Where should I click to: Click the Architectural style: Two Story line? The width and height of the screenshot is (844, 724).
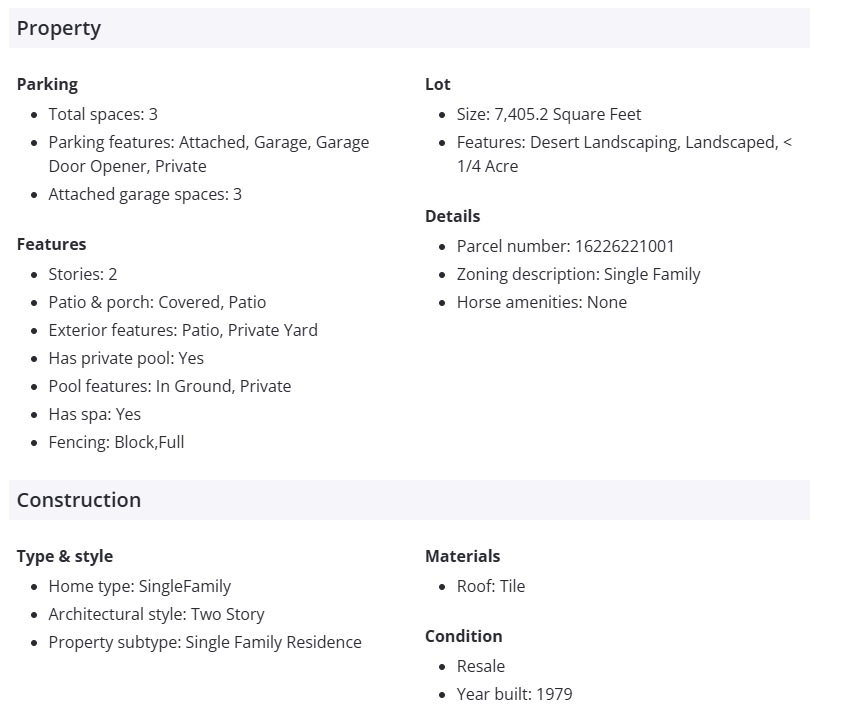pyautogui.click(x=156, y=614)
